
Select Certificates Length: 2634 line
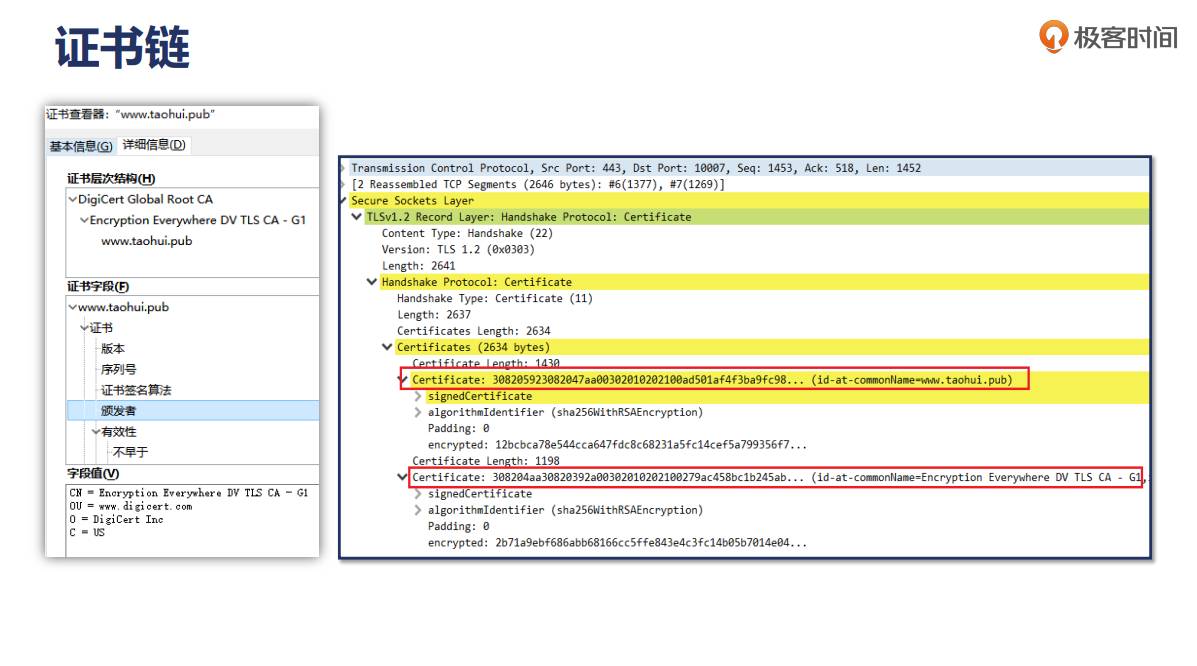473,331
